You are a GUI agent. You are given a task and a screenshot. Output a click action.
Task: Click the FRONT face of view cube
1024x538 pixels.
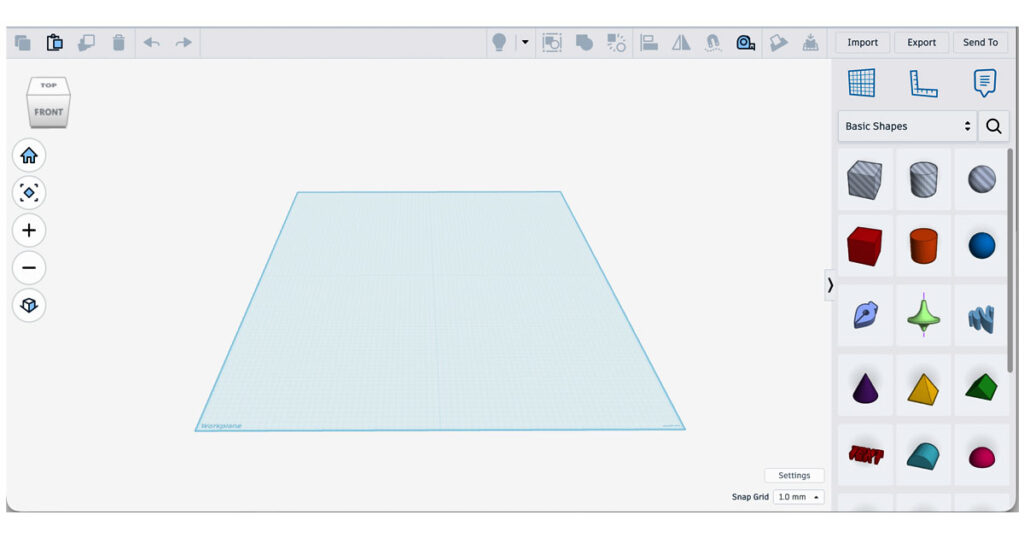coord(48,112)
